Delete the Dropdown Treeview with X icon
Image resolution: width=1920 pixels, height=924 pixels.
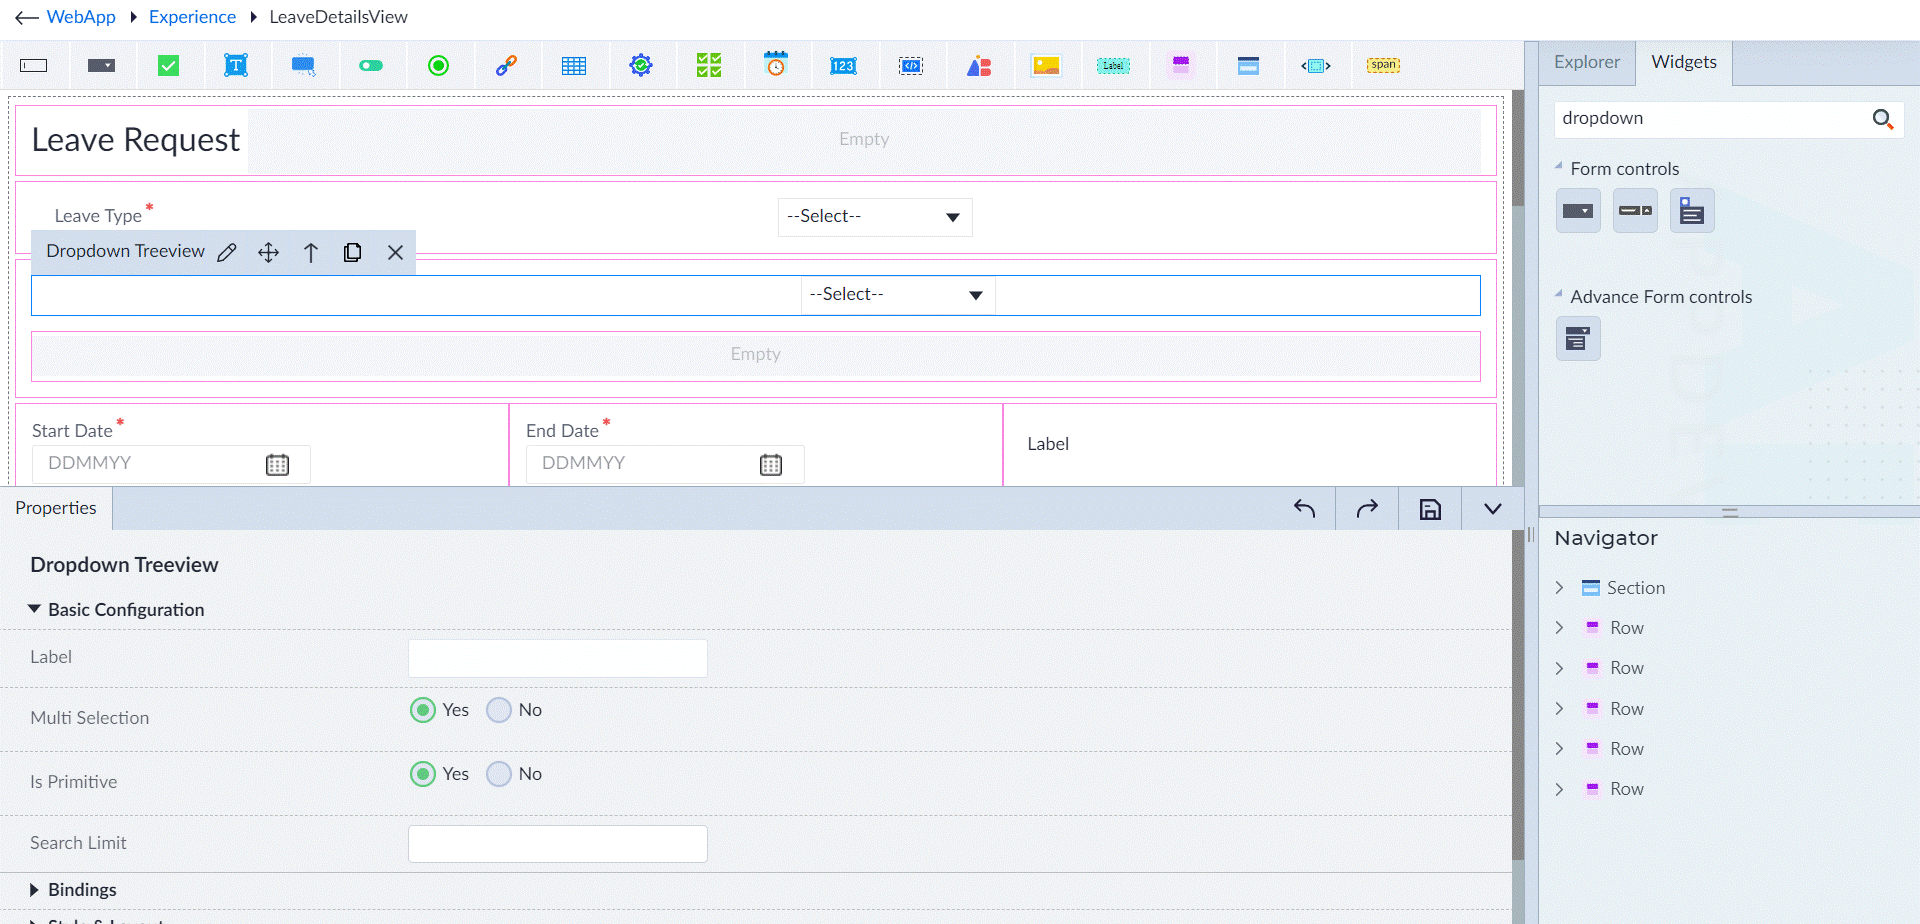[x=395, y=252]
